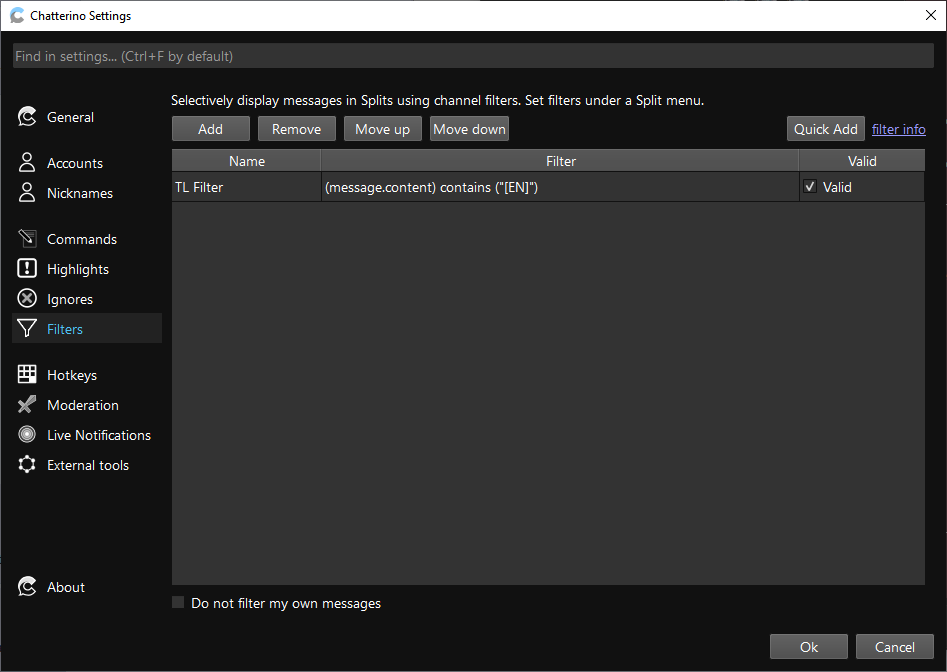The height and width of the screenshot is (672, 947).
Task: Click the Nicknames person icon
Action: click(x=27, y=193)
